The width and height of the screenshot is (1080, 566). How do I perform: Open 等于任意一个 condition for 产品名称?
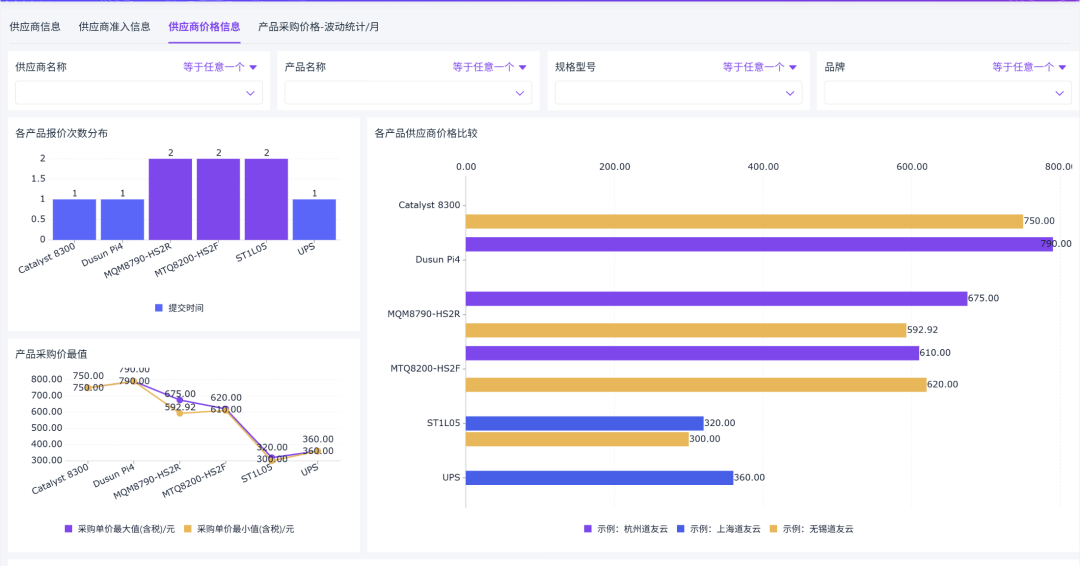pos(489,67)
